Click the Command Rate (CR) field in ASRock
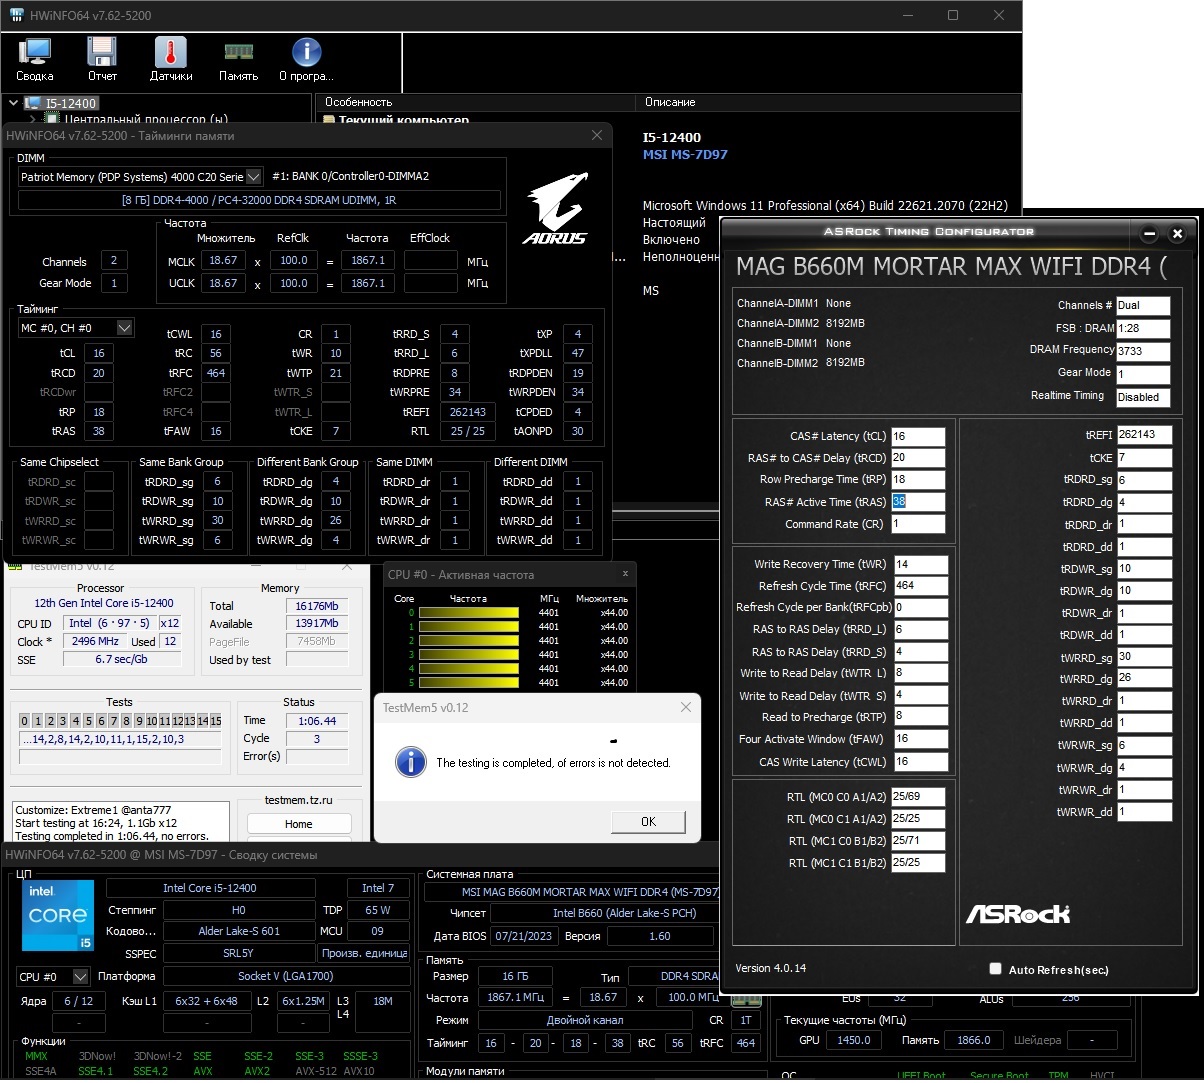 click(x=917, y=524)
